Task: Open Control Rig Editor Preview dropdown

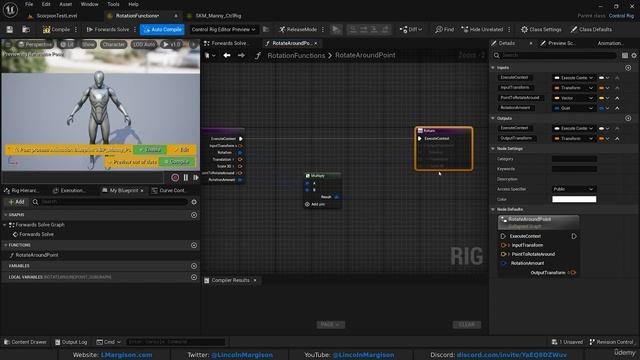Action: tap(223, 29)
